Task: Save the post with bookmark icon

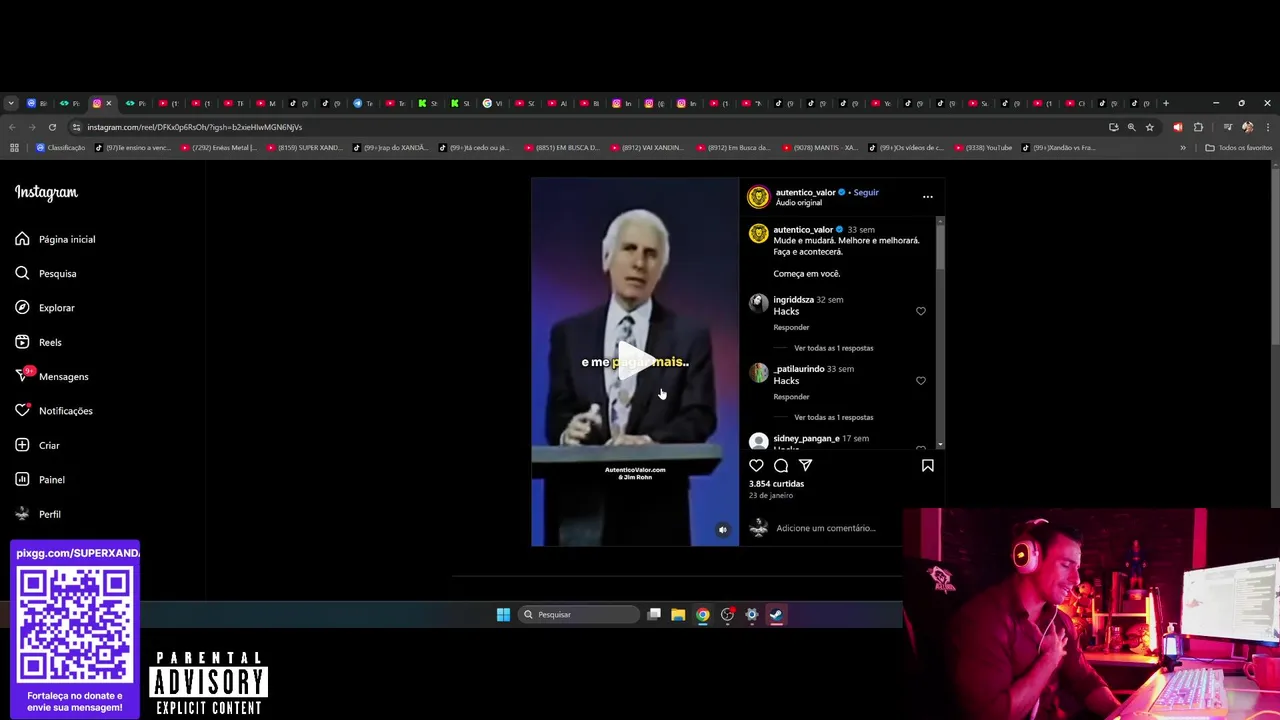Action: pyautogui.click(x=927, y=465)
